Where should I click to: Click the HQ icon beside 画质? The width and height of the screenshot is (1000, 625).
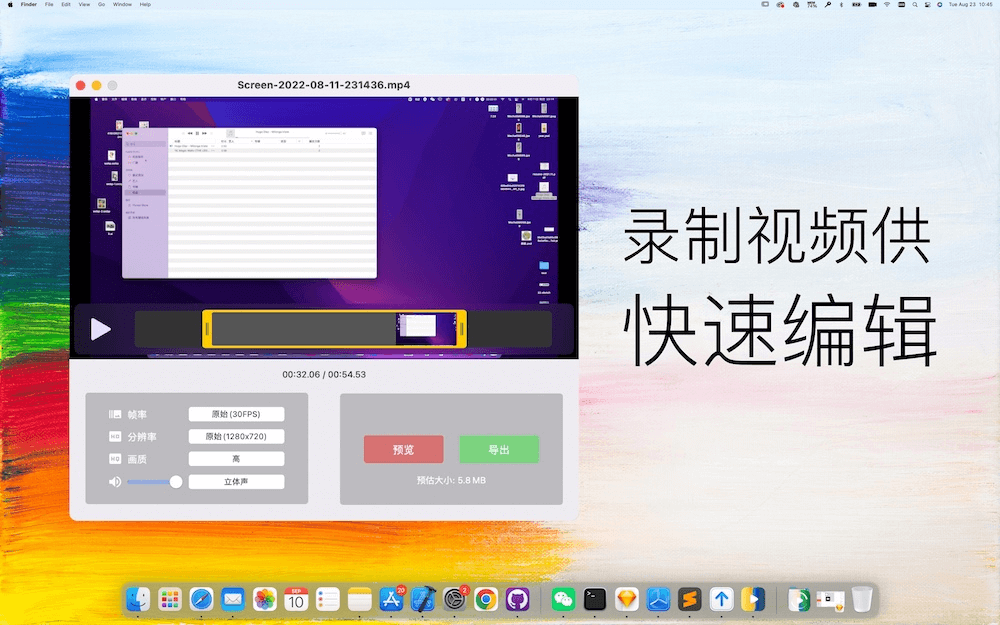point(117,458)
